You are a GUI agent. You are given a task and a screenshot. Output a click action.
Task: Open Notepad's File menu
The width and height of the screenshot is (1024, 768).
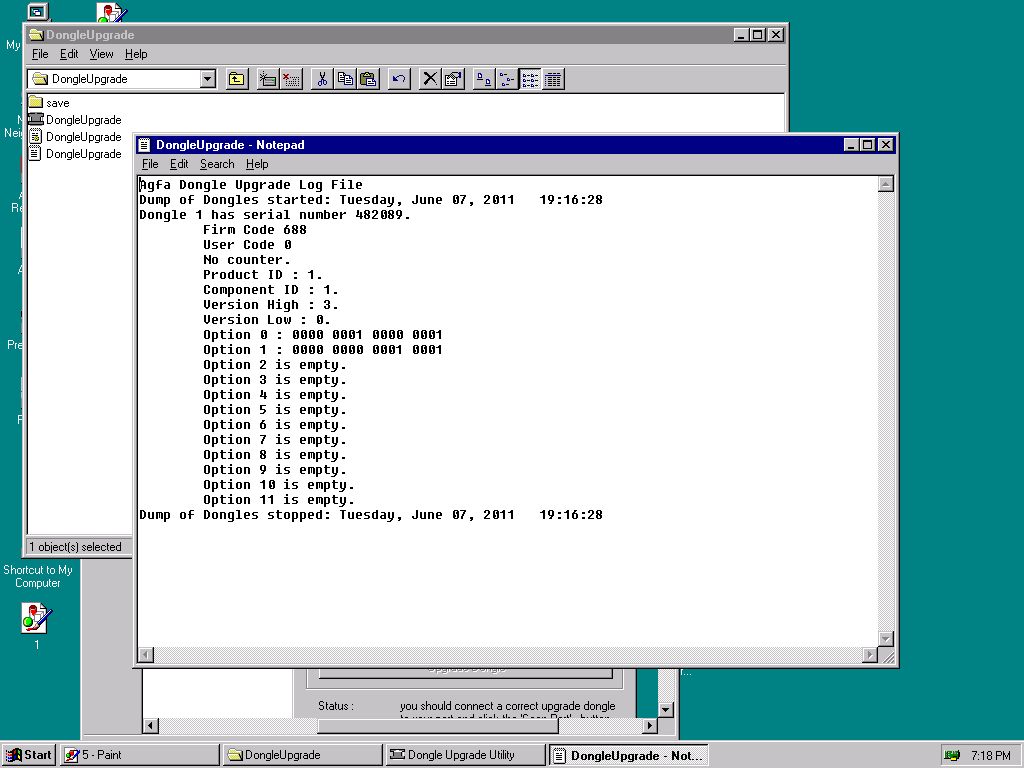click(x=150, y=164)
